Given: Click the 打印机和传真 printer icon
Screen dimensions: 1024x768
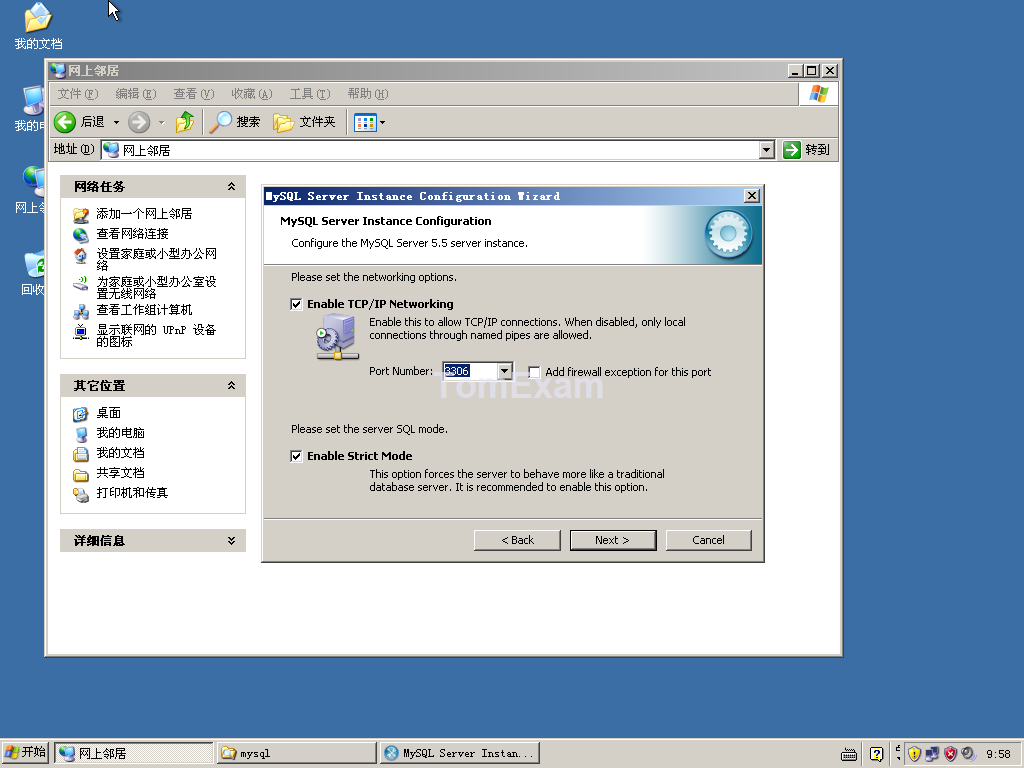Looking at the screenshot, I should pos(80,494).
